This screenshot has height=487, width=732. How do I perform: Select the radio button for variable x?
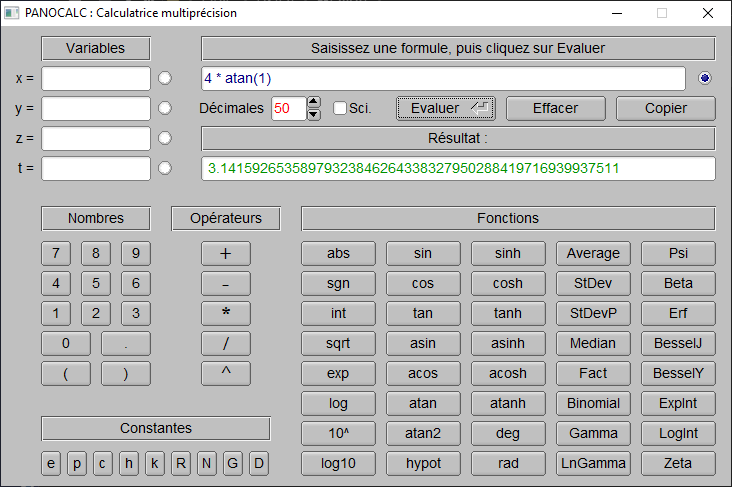coord(166,78)
